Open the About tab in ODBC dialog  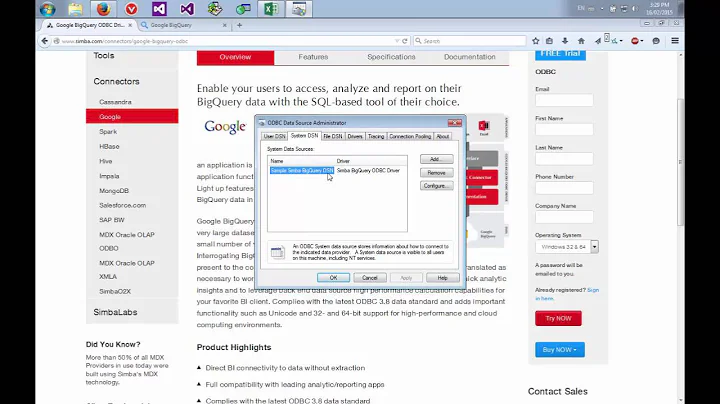[x=443, y=136]
